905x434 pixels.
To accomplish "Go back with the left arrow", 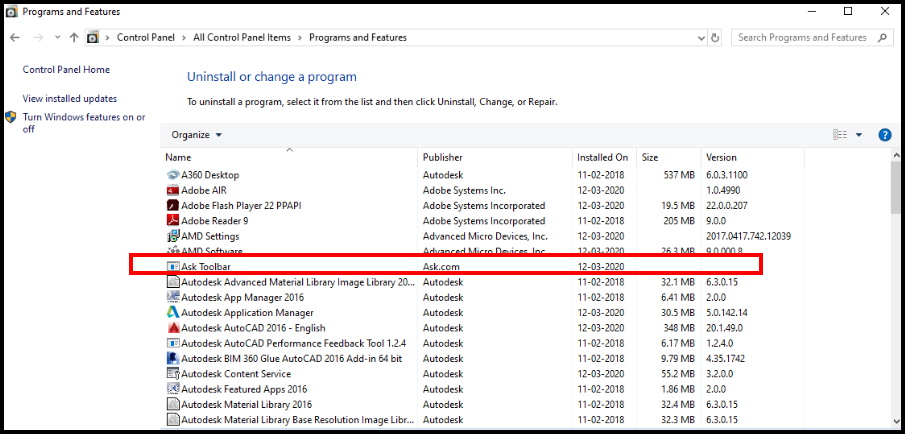I will pos(15,38).
